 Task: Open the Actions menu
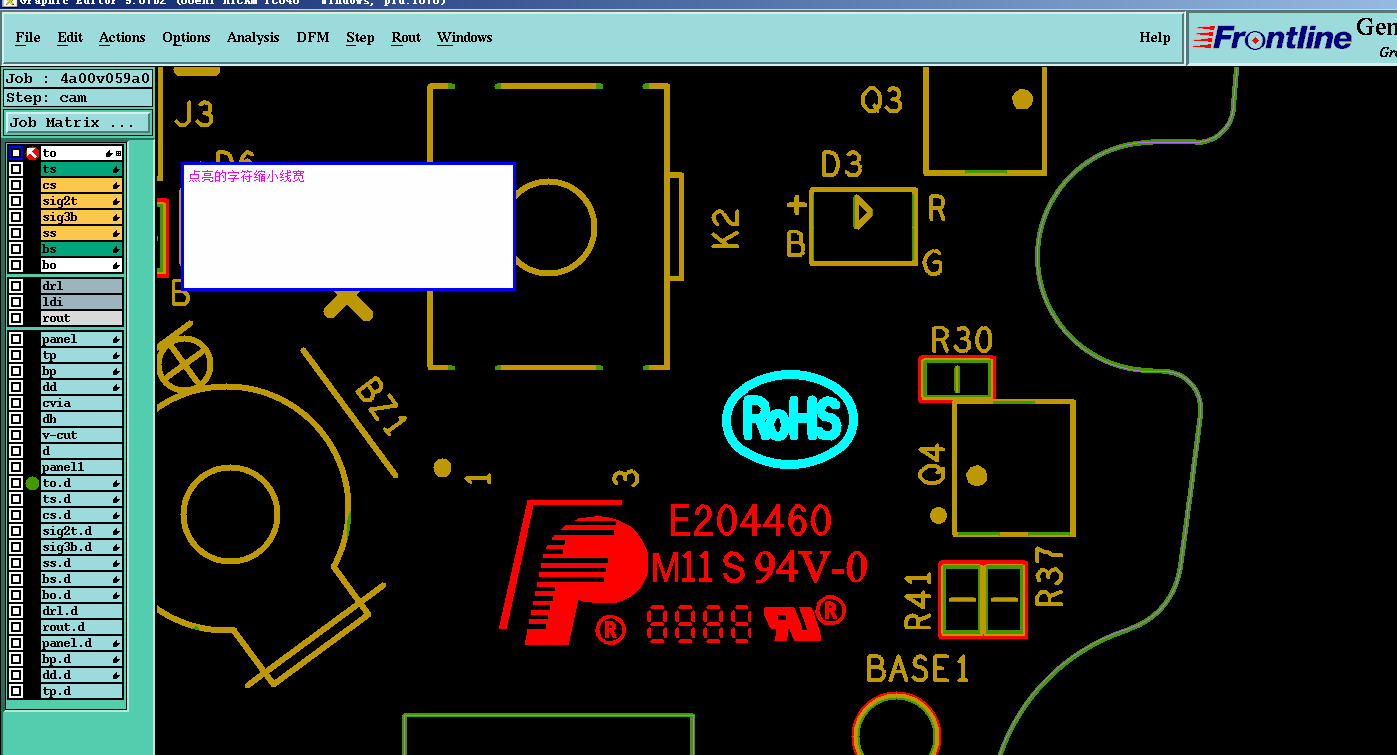[122, 37]
